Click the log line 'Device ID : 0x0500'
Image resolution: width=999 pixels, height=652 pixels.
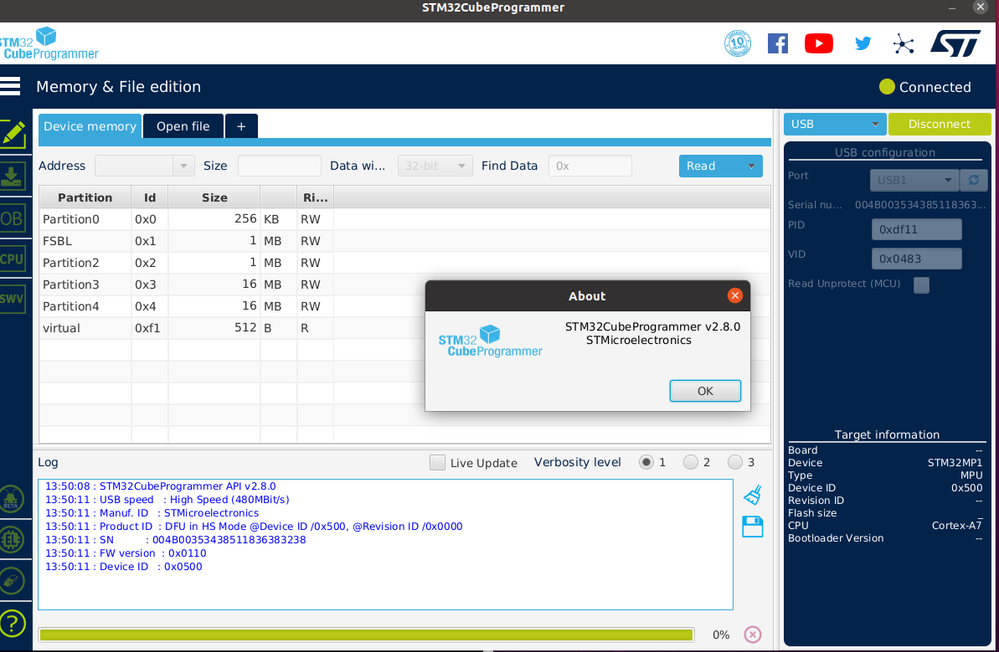click(124, 567)
